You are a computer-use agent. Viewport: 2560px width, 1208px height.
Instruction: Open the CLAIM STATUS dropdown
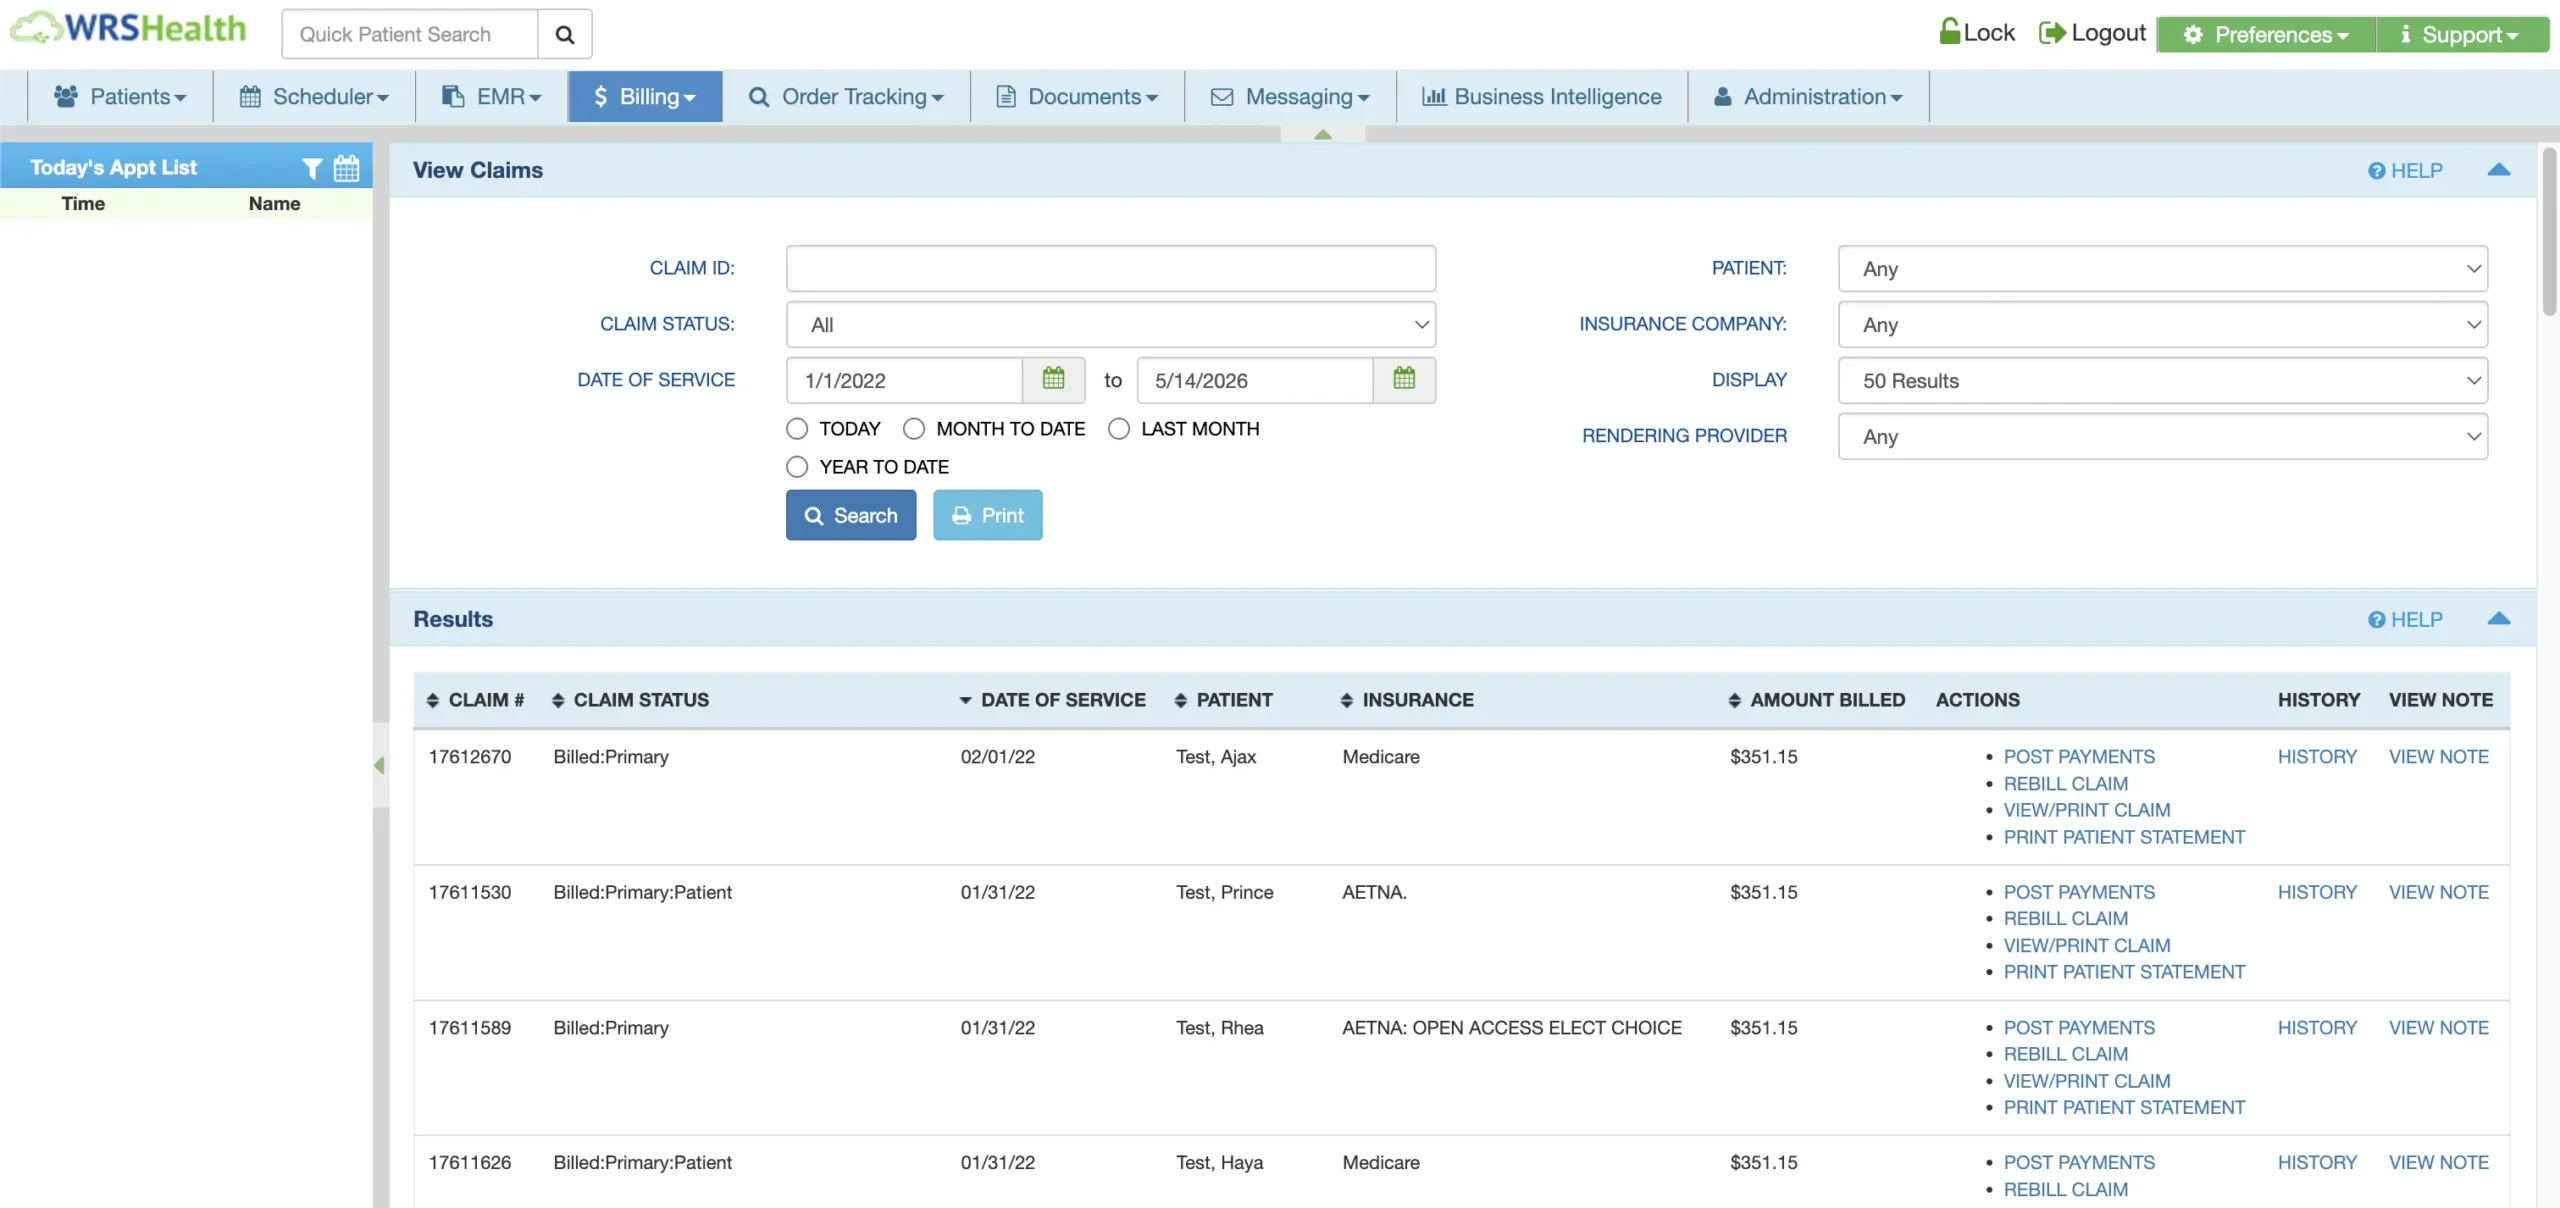[1111, 324]
